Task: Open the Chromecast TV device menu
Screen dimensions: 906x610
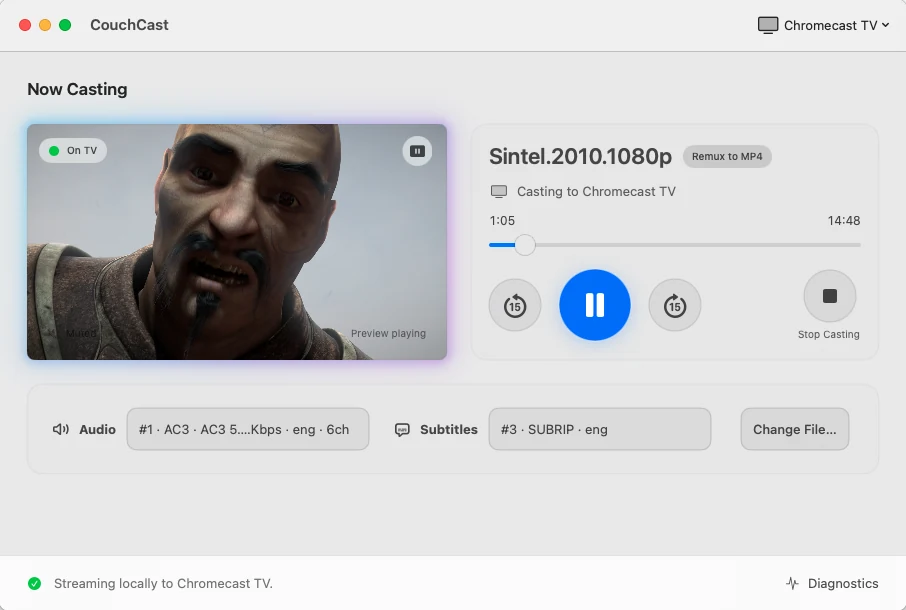Action: point(823,25)
